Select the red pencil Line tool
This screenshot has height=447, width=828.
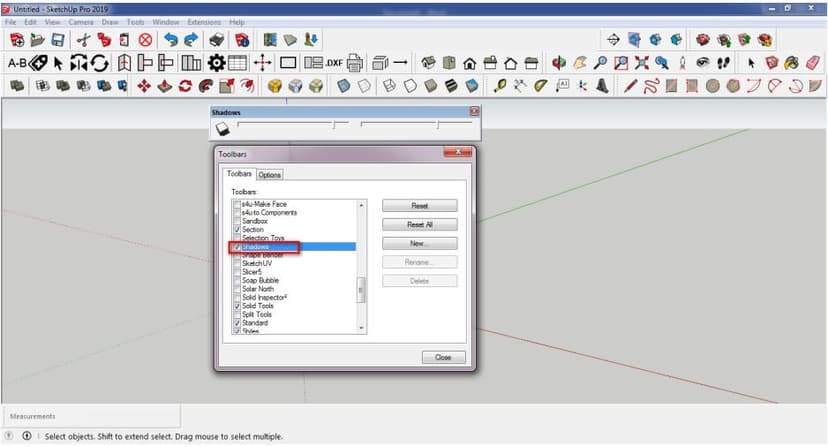tap(631, 86)
